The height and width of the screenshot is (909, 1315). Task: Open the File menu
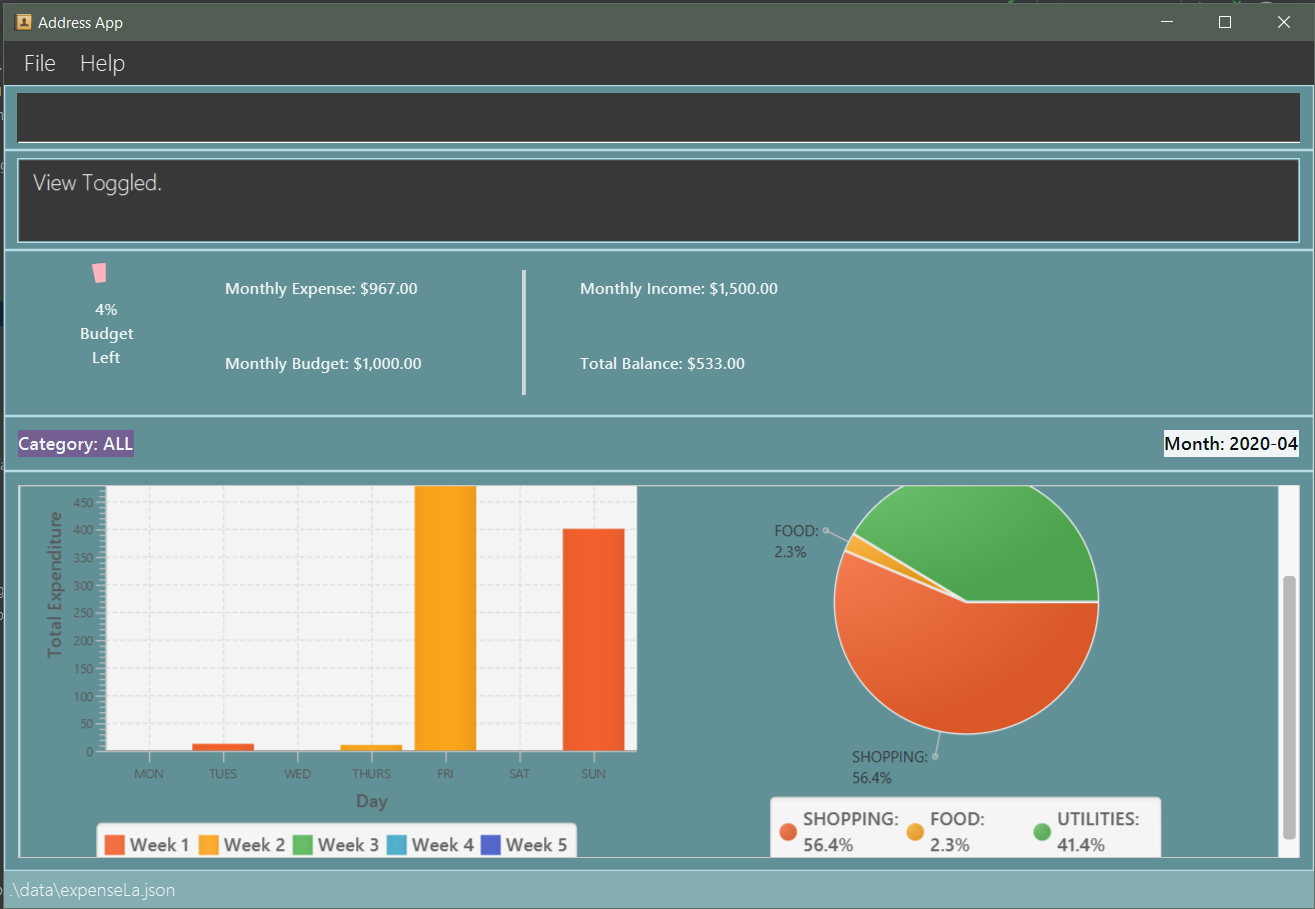pyautogui.click(x=40, y=63)
